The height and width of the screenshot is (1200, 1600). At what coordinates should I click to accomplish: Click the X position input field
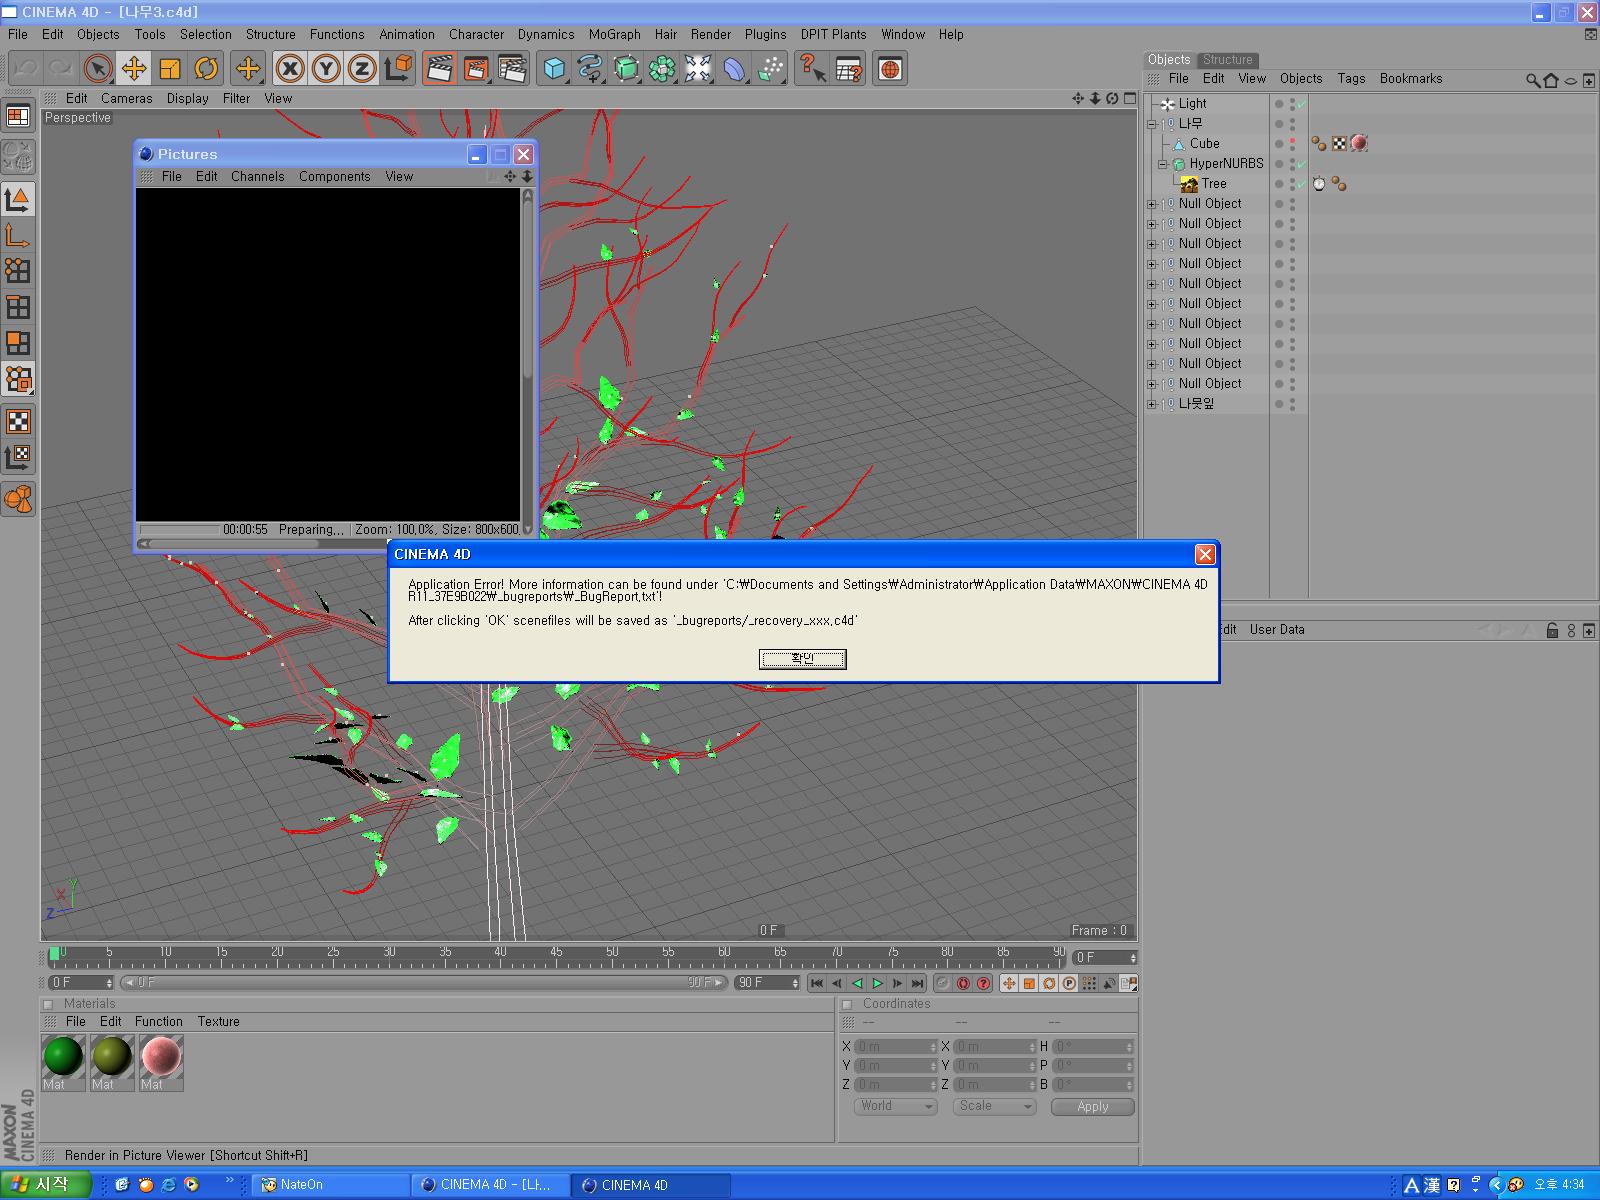coord(896,1046)
